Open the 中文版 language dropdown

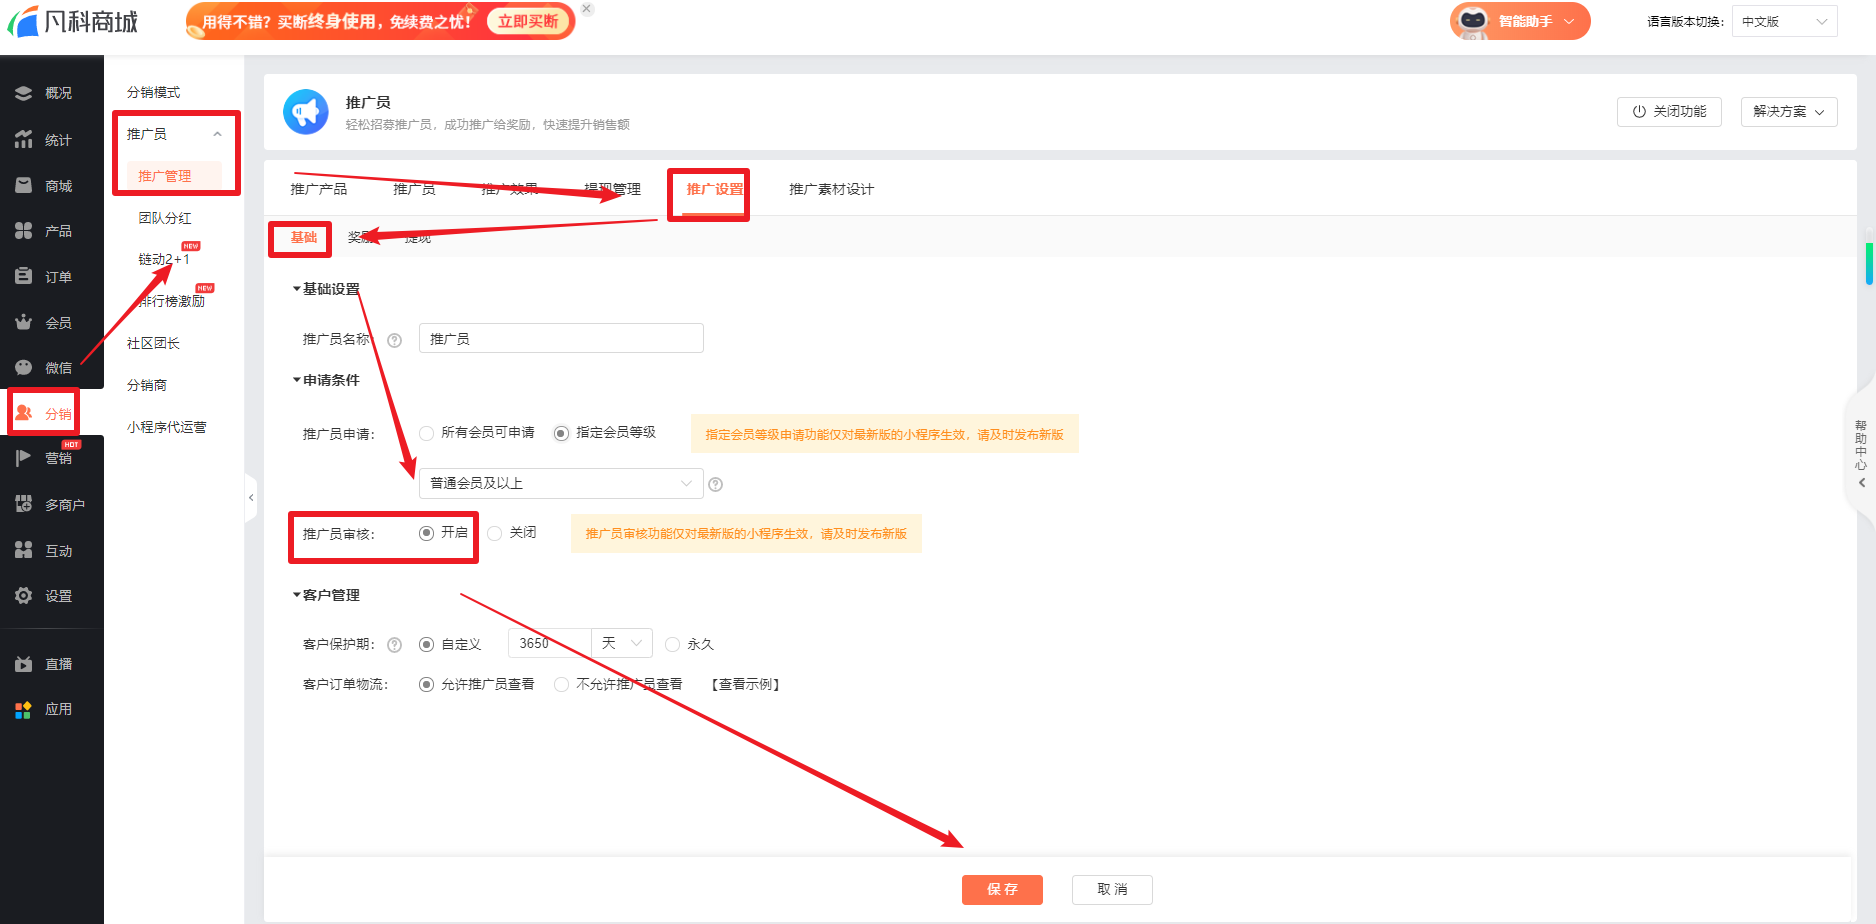1785,21
